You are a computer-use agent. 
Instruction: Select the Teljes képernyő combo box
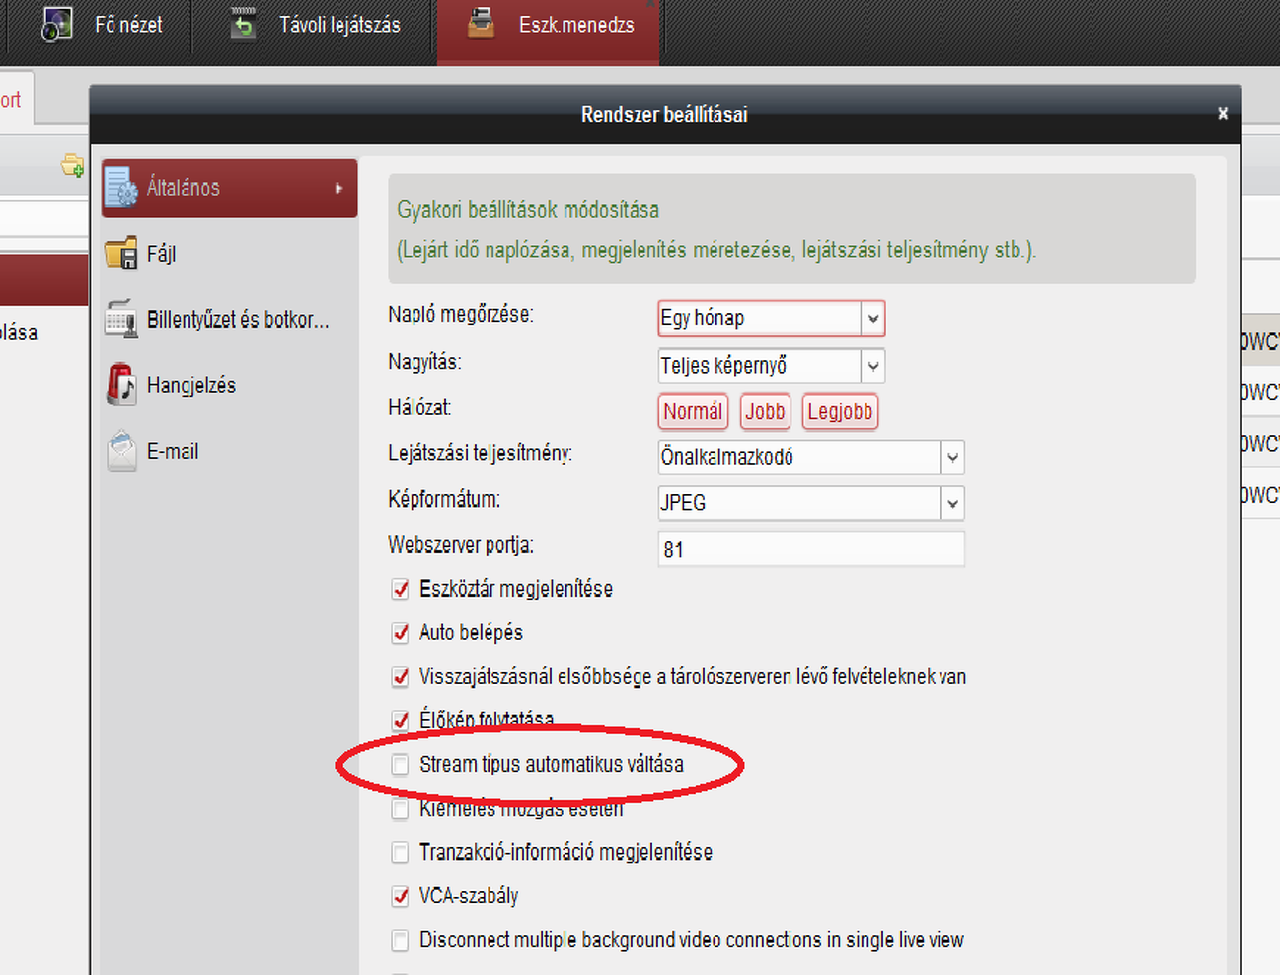[771, 366]
